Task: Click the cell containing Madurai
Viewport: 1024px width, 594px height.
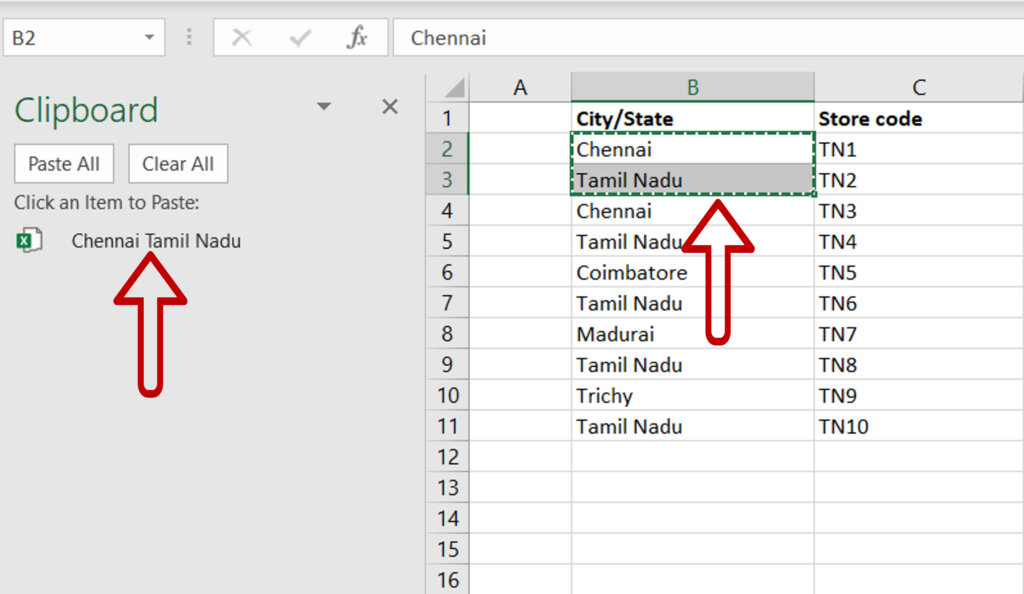Action: (x=615, y=334)
